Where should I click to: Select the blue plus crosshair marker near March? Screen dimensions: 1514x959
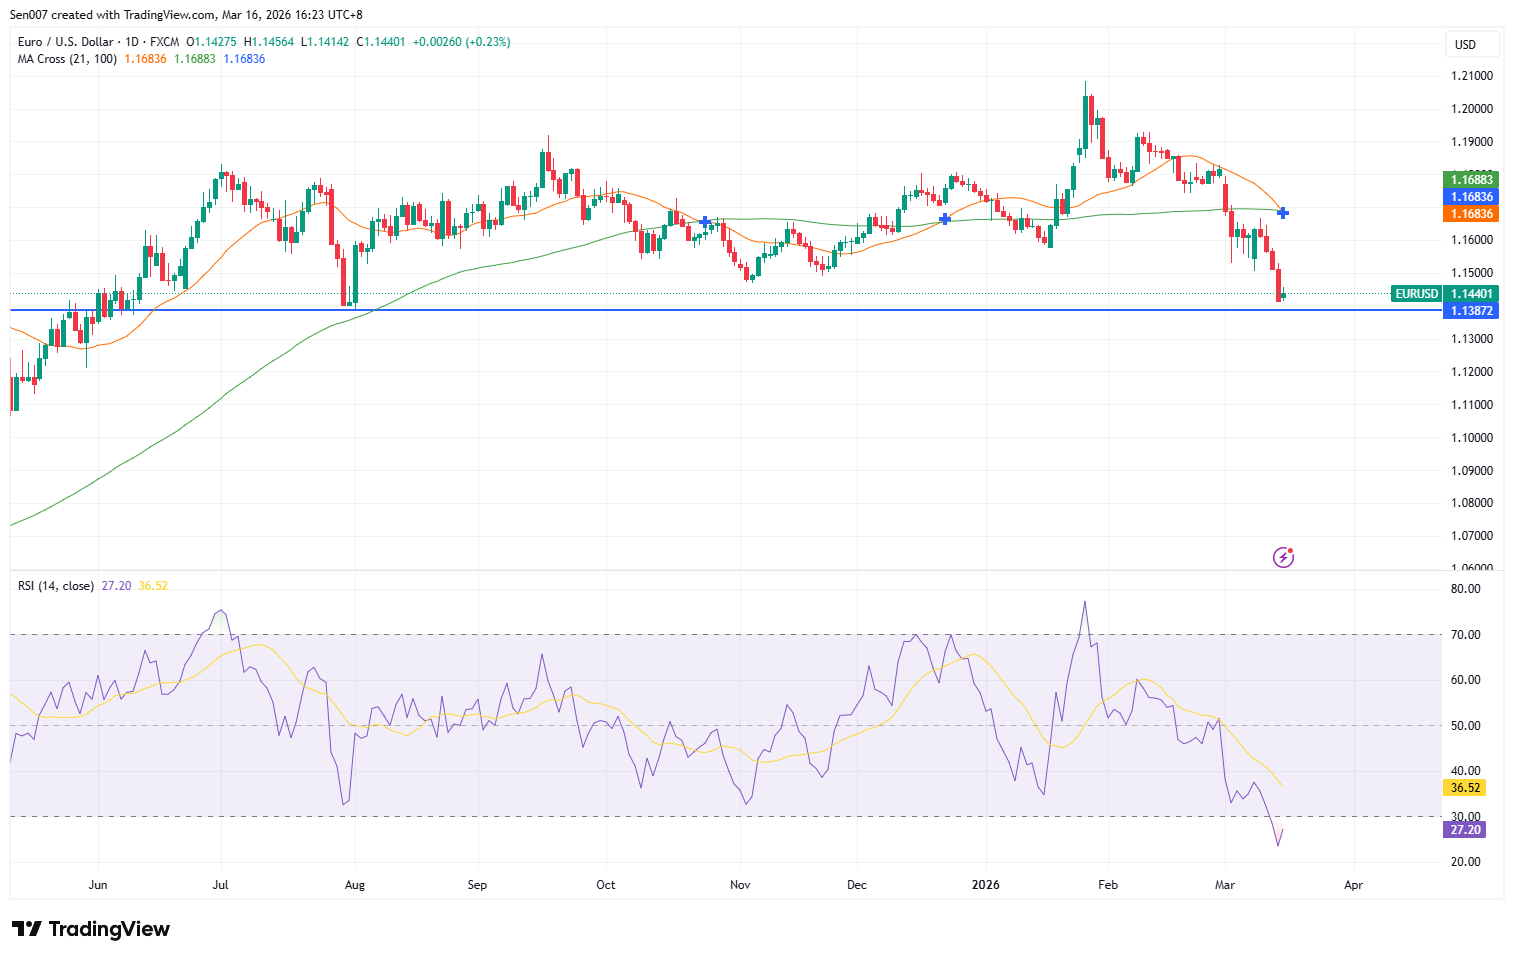tap(1283, 212)
